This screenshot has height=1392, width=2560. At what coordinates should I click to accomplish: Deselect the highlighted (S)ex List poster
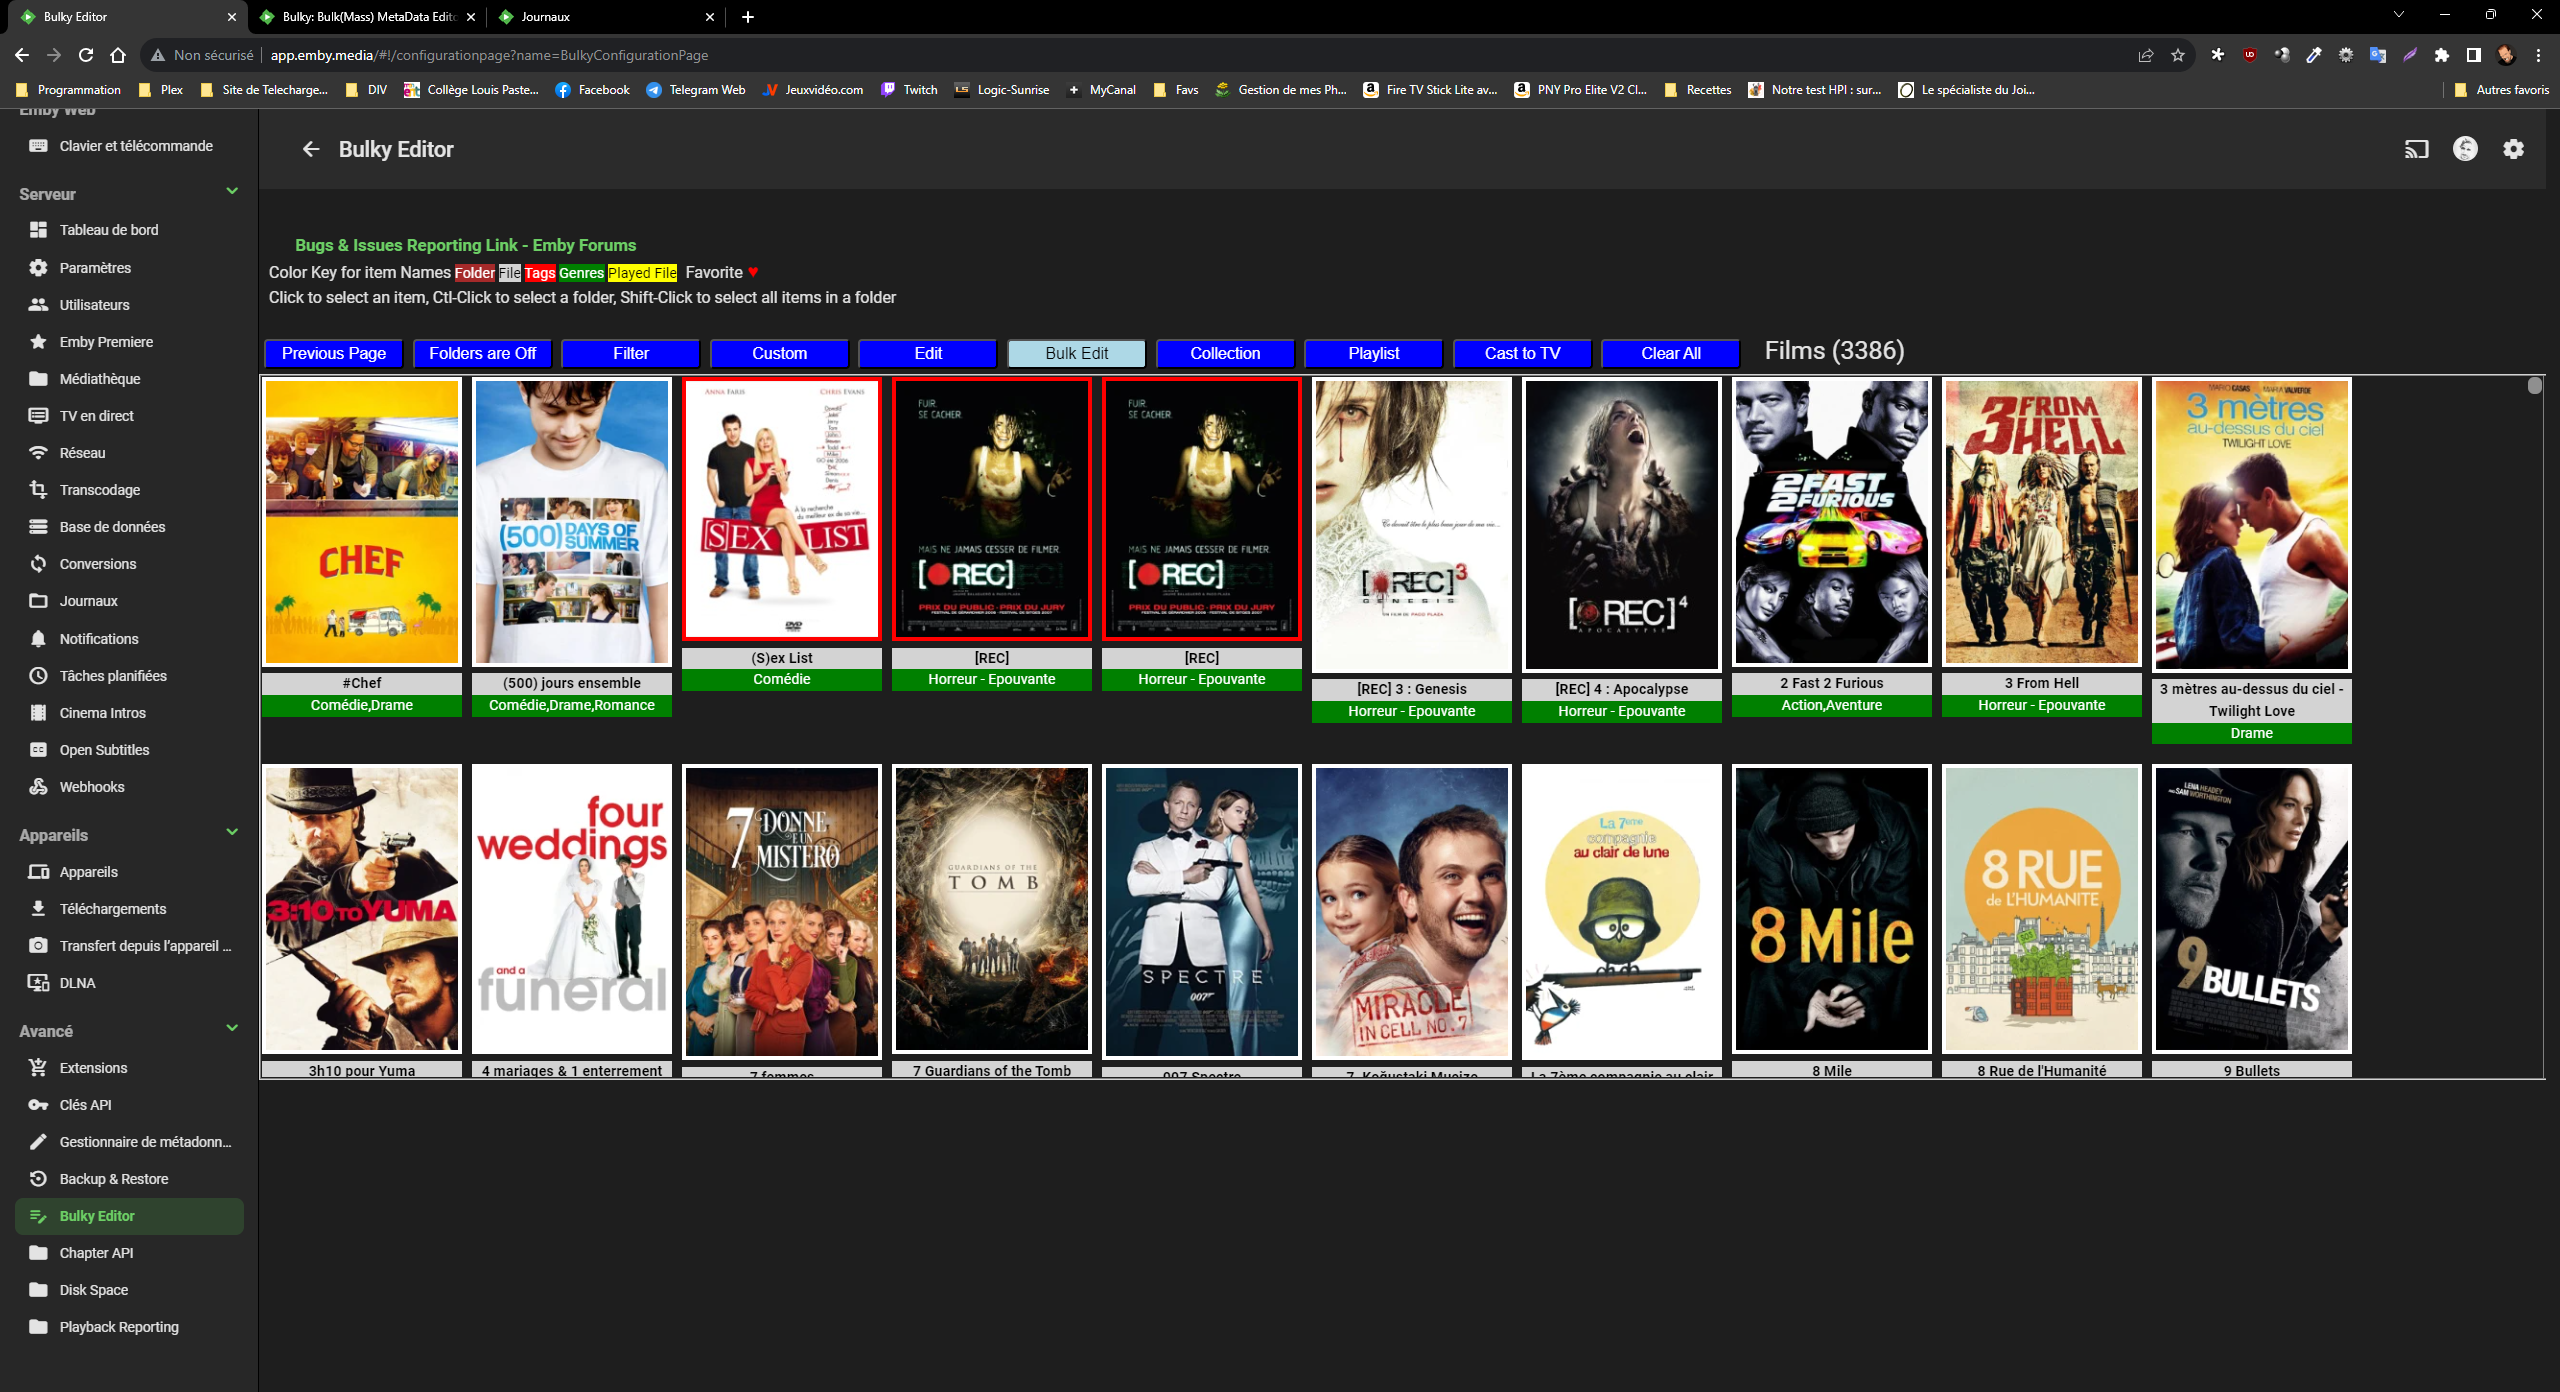point(781,510)
